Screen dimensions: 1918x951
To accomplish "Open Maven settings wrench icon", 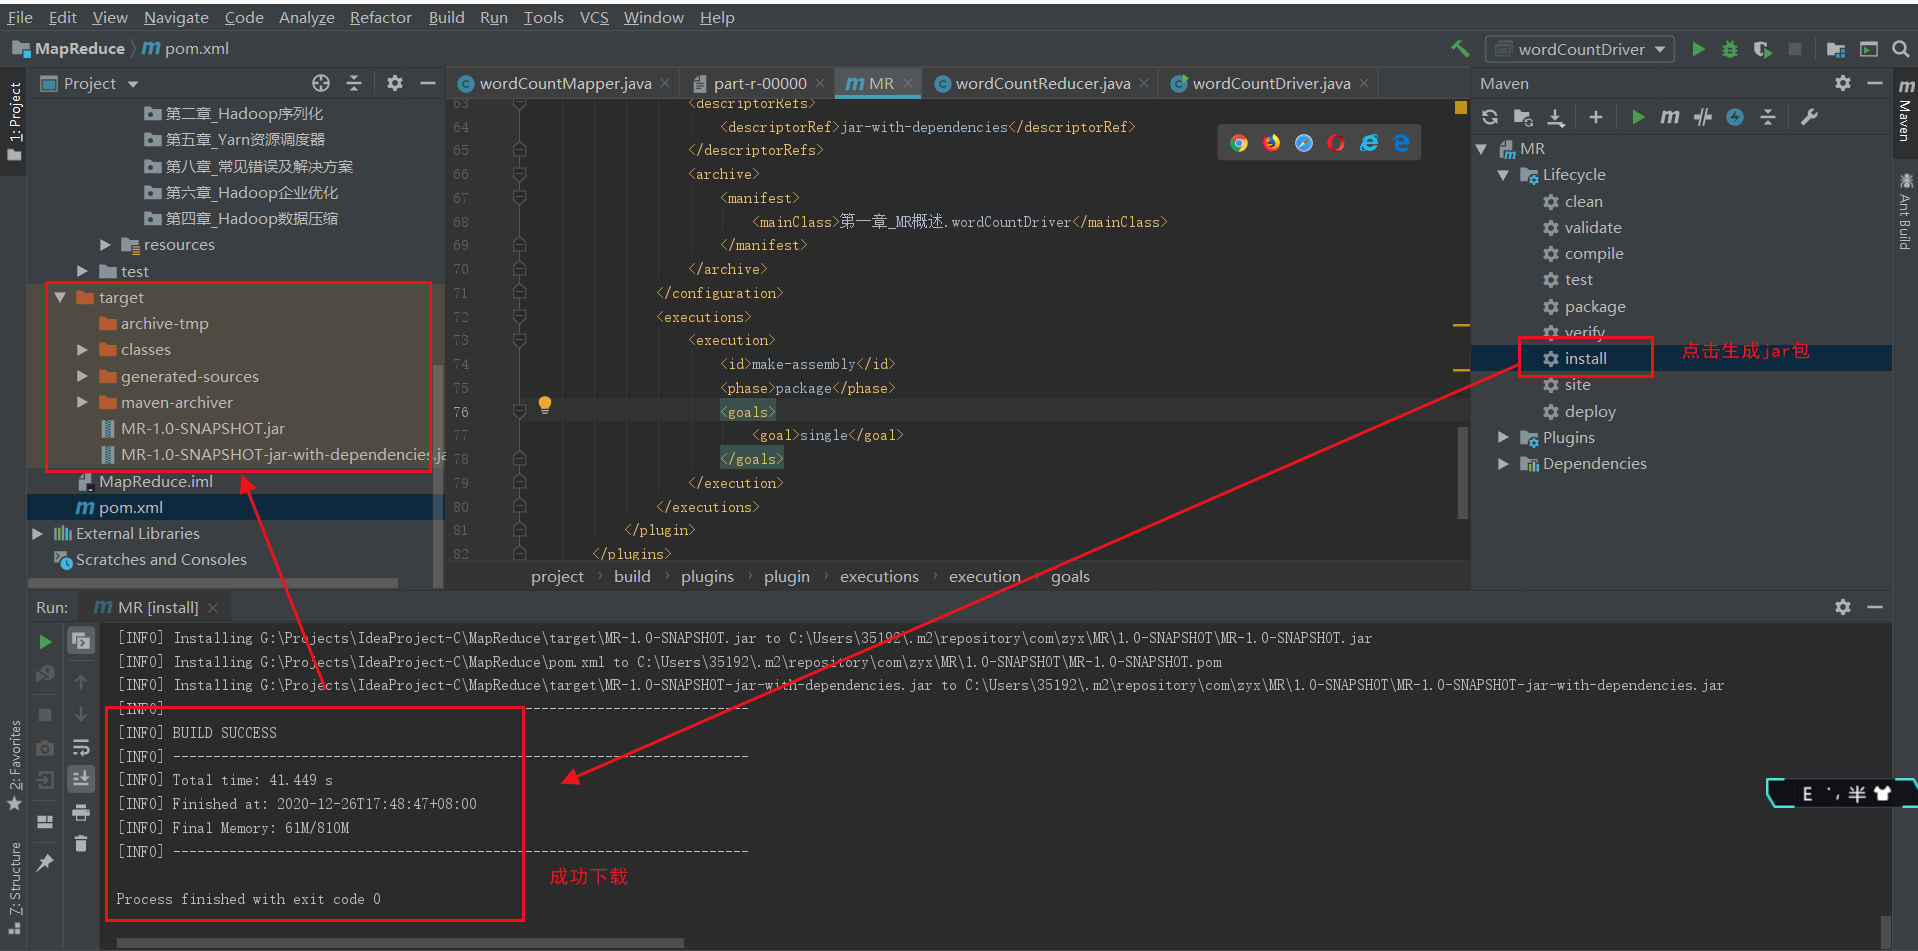I will coord(1809,117).
